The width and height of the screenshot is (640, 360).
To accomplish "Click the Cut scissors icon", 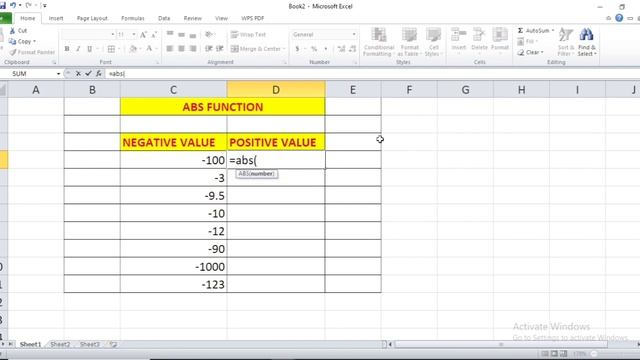I will pyautogui.click(x=12, y=31).
